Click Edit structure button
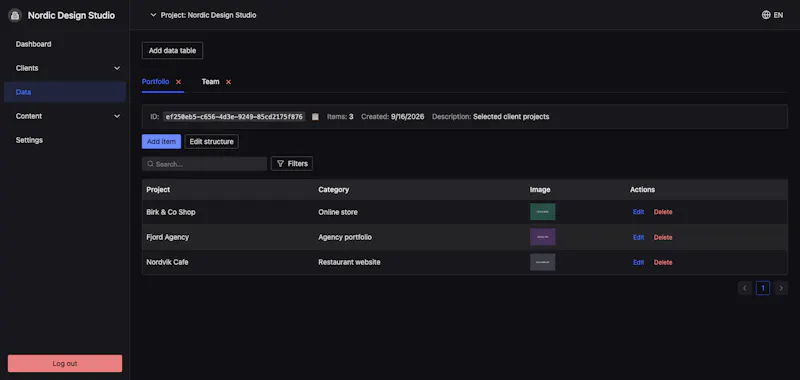This screenshot has width=800, height=380. coord(211,142)
